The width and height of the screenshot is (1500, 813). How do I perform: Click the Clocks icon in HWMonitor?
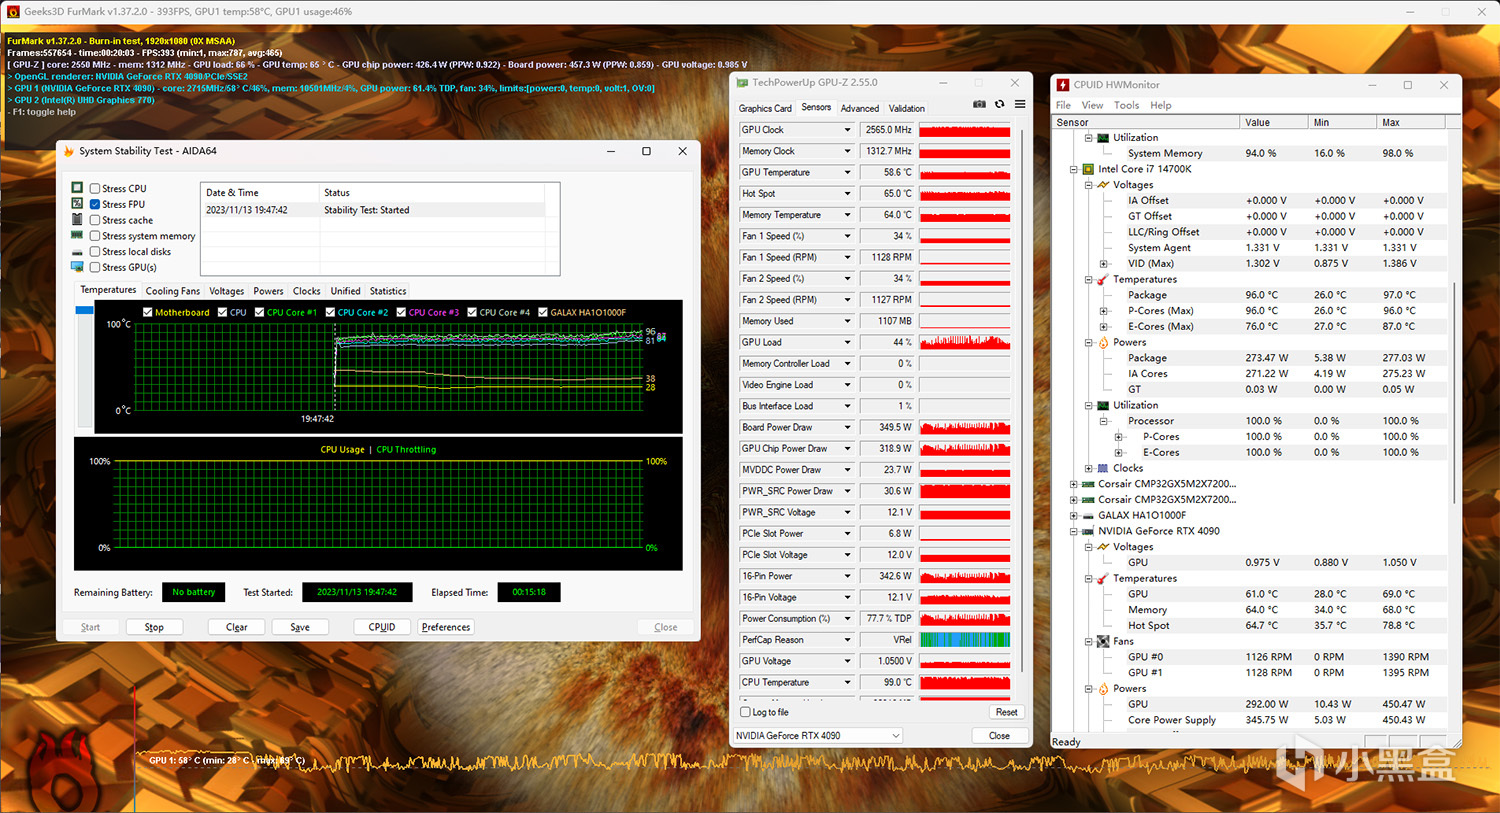pos(1103,468)
